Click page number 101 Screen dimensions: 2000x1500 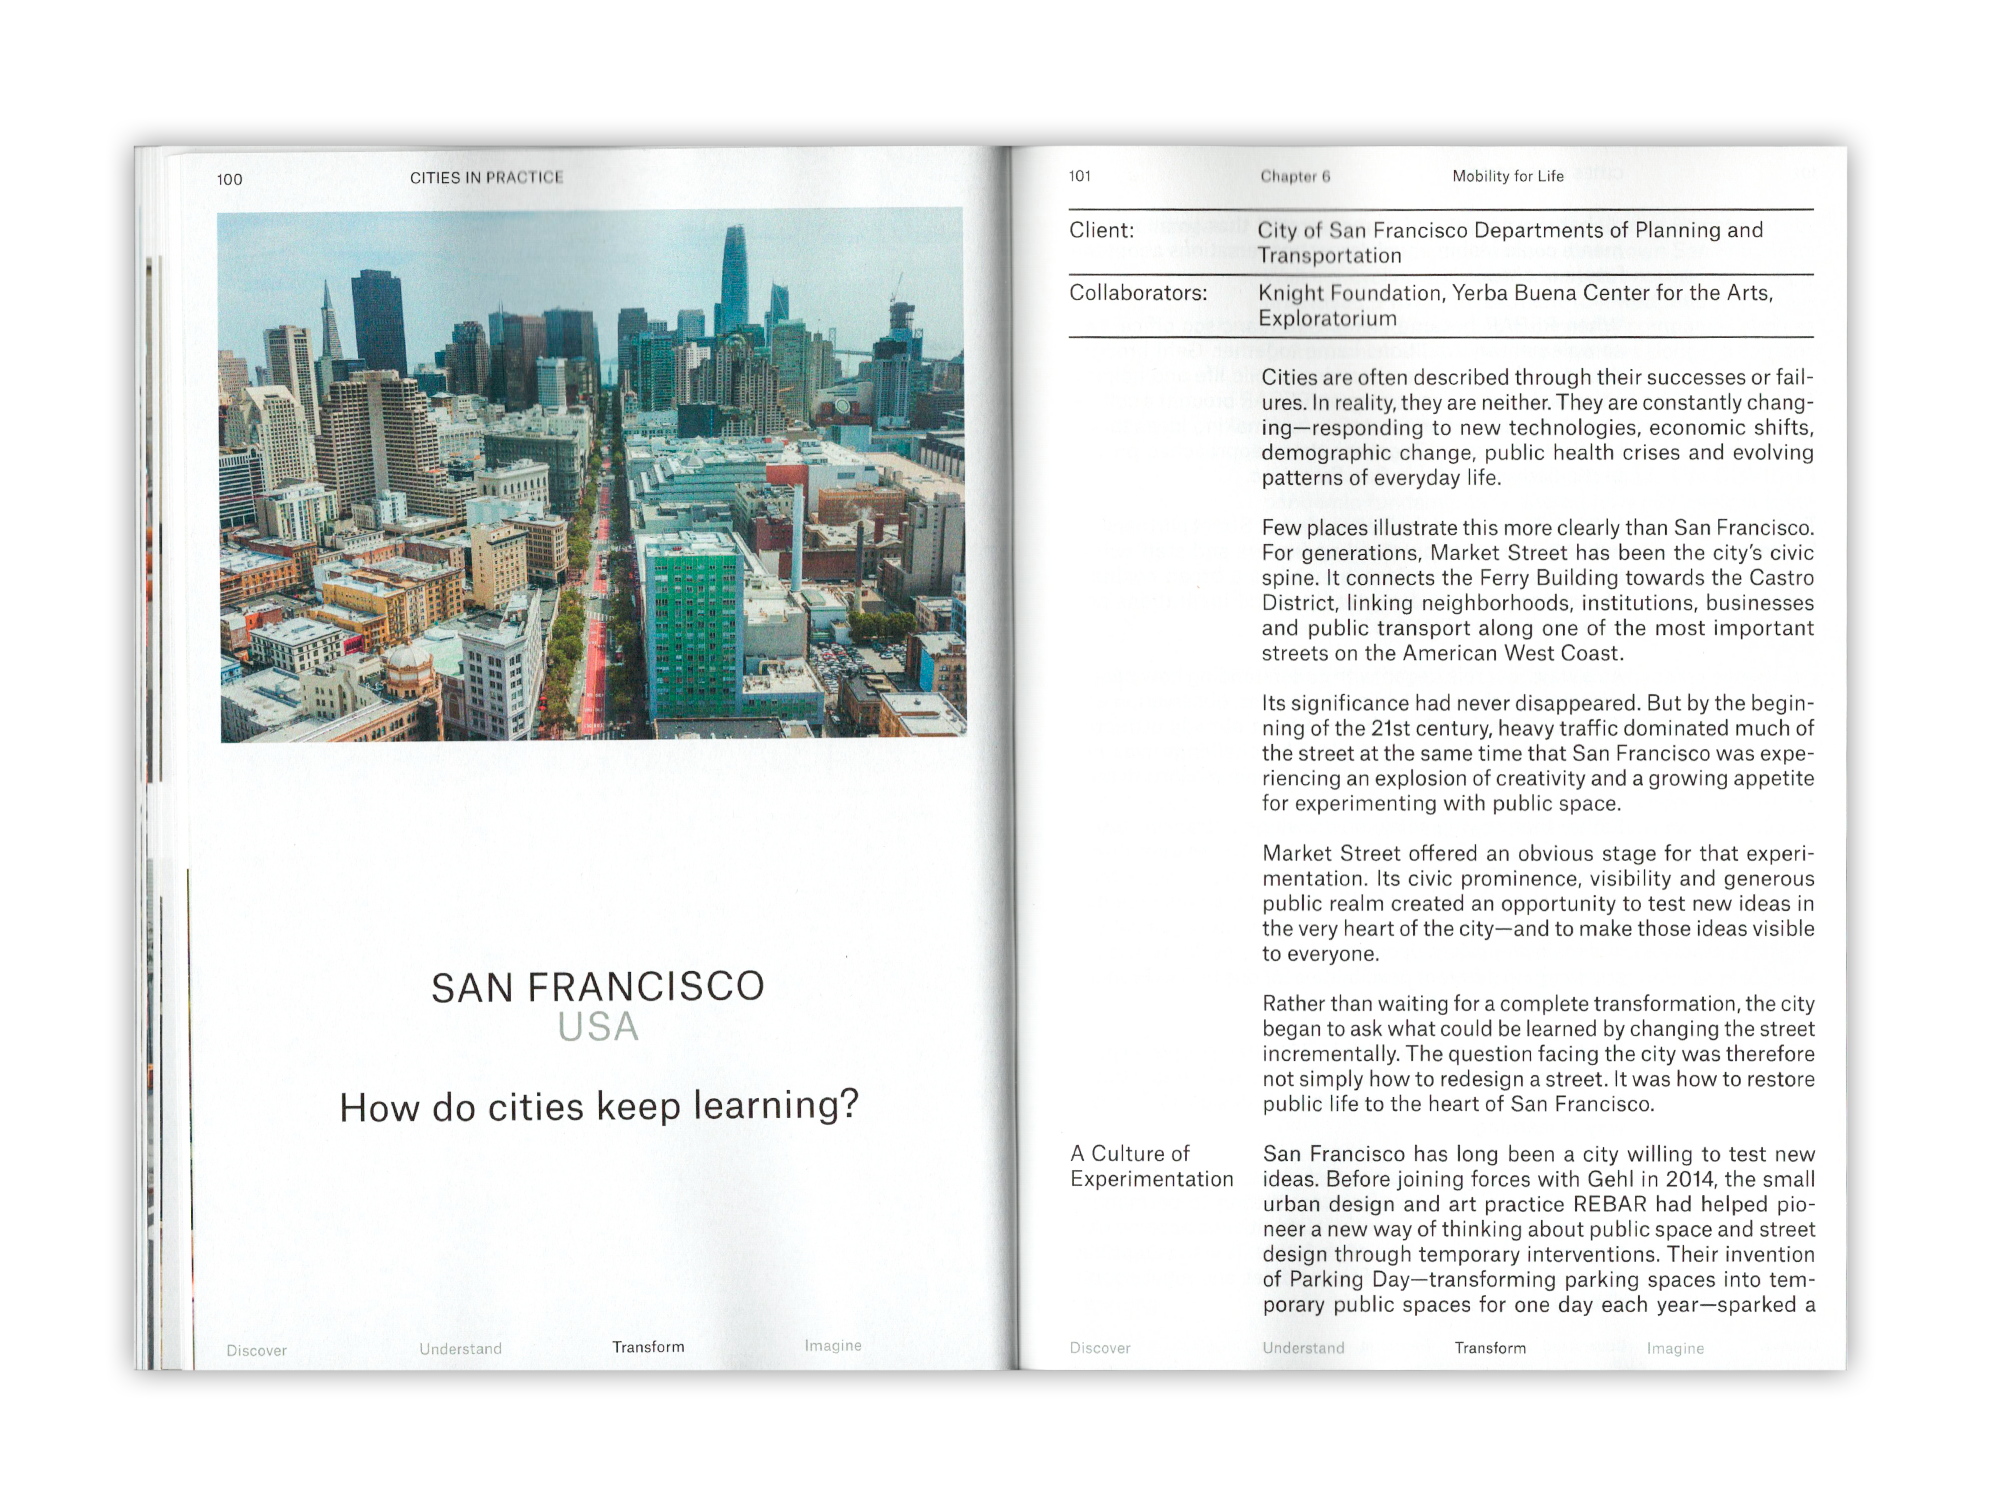[x=1080, y=176]
